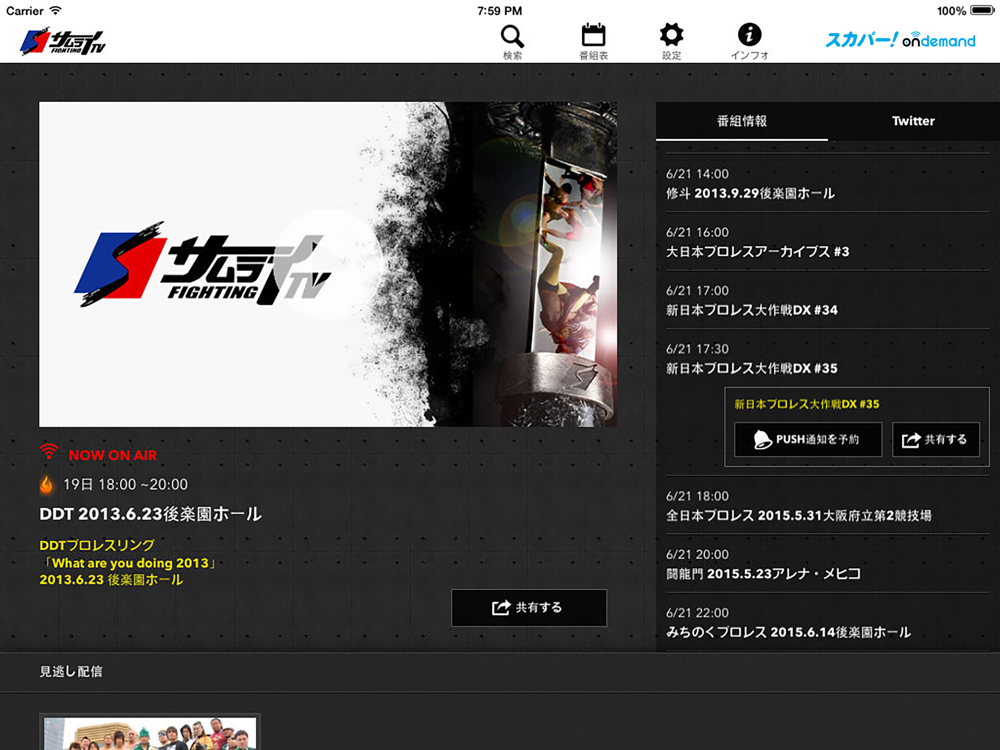This screenshot has width=1000, height=750.
Task: Open 設定 settings gear icon
Action: tap(672, 41)
